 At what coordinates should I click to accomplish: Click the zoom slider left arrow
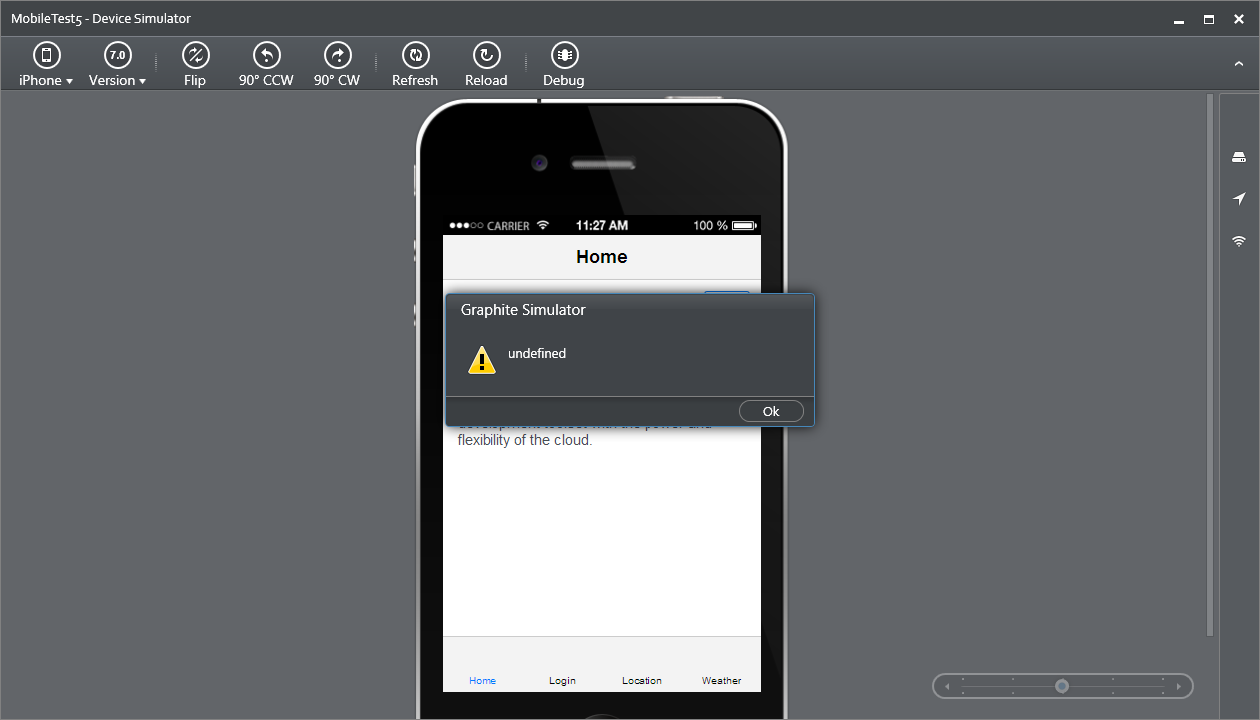click(948, 686)
